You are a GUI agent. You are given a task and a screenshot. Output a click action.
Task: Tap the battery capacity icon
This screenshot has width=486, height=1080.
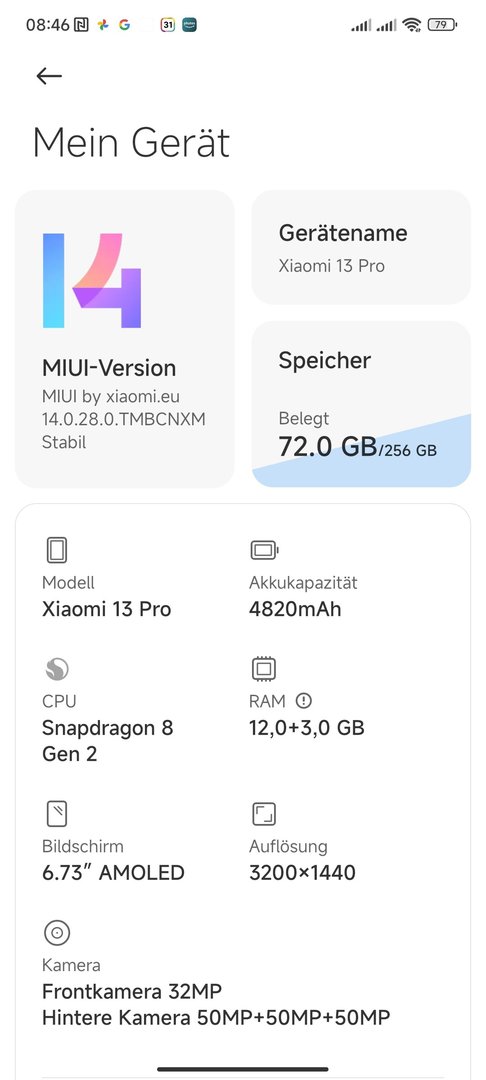(x=264, y=550)
